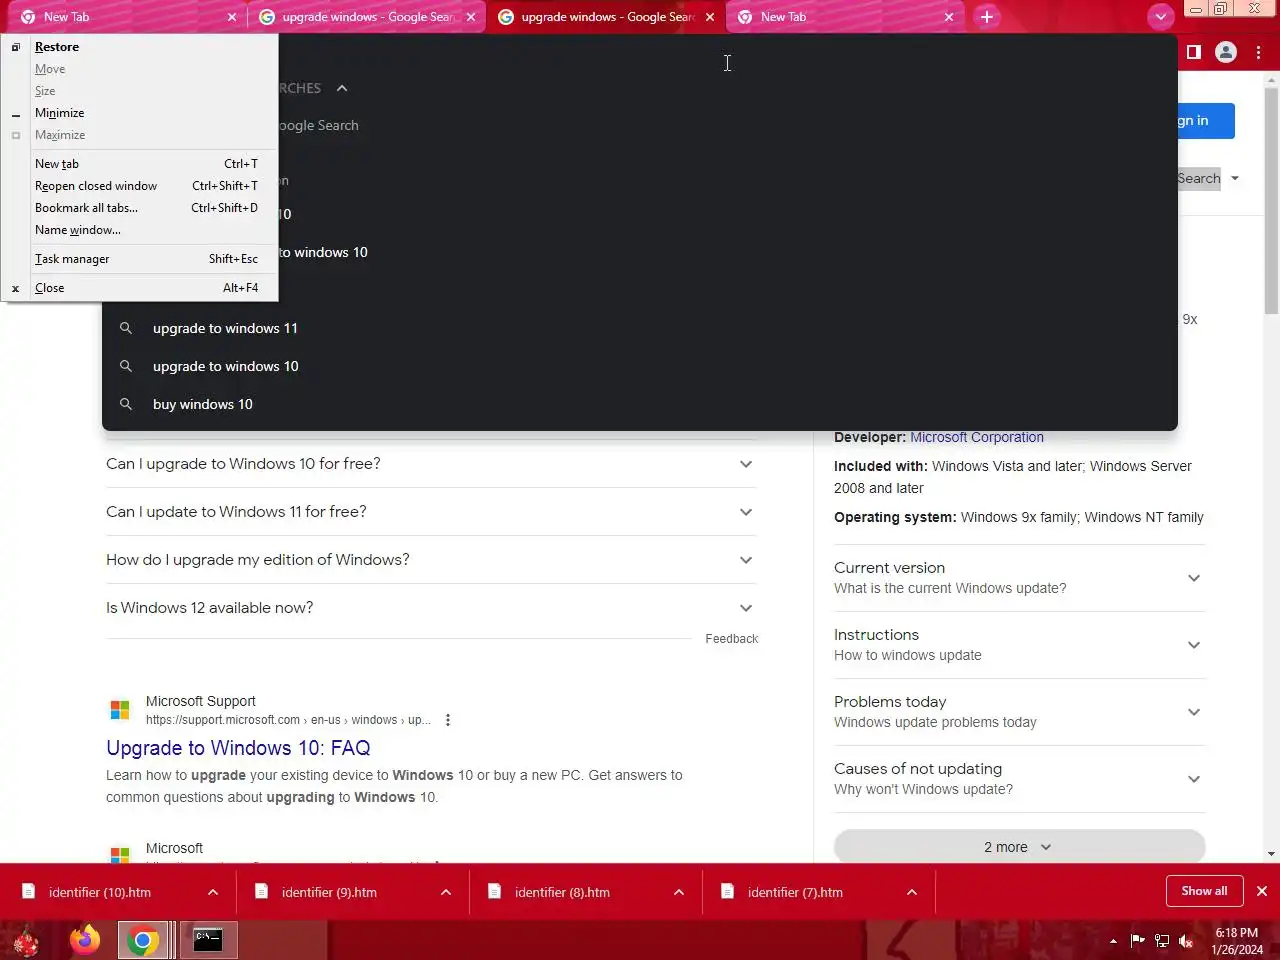
Task: Click Show all downloads button
Action: [1204, 891]
